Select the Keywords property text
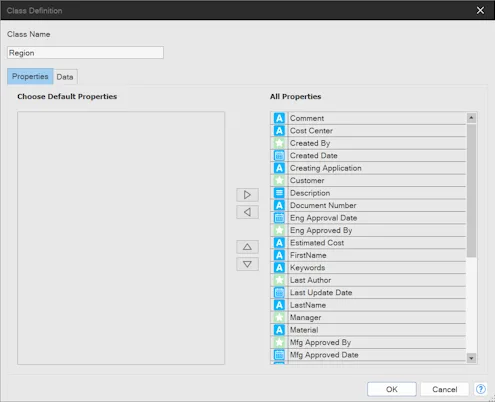Viewport: 495px width, 402px height. [307, 268]
